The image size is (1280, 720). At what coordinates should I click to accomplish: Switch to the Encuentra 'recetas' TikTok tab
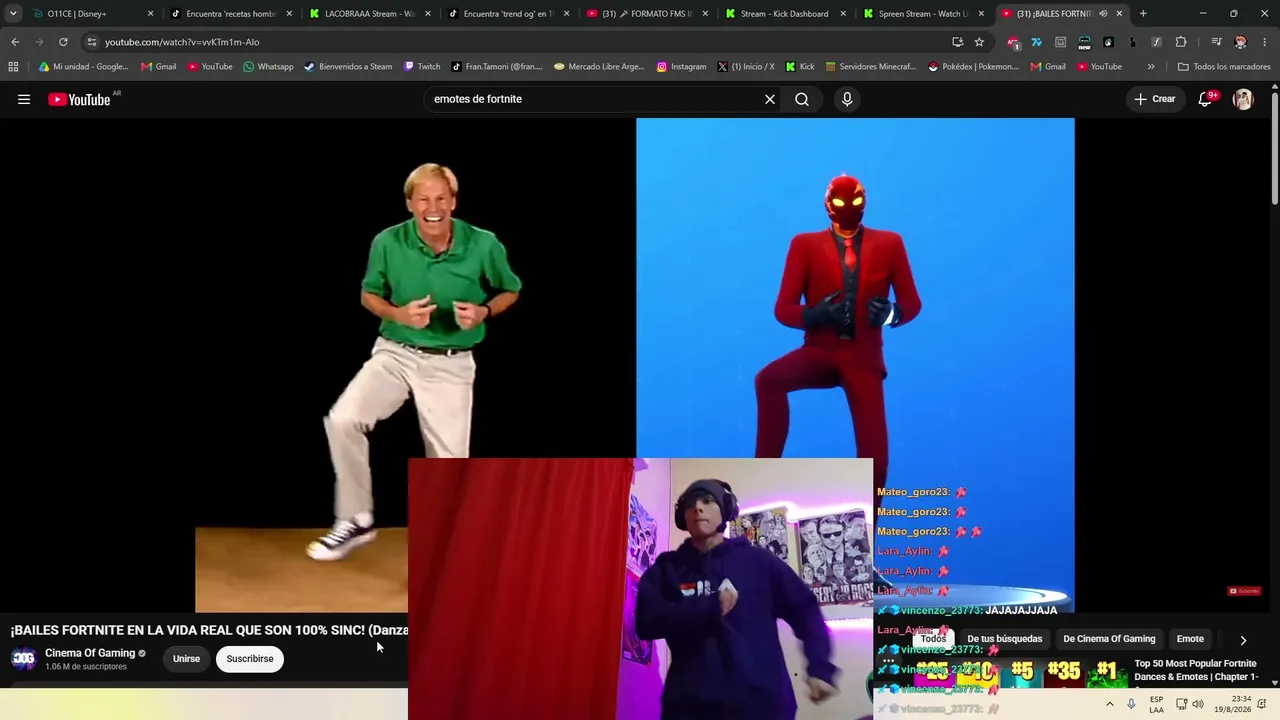[x=229, y=14]
